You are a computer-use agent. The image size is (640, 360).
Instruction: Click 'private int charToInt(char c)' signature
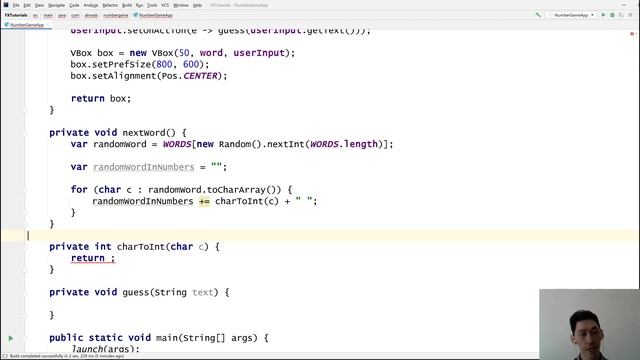(x=129, y=247)
